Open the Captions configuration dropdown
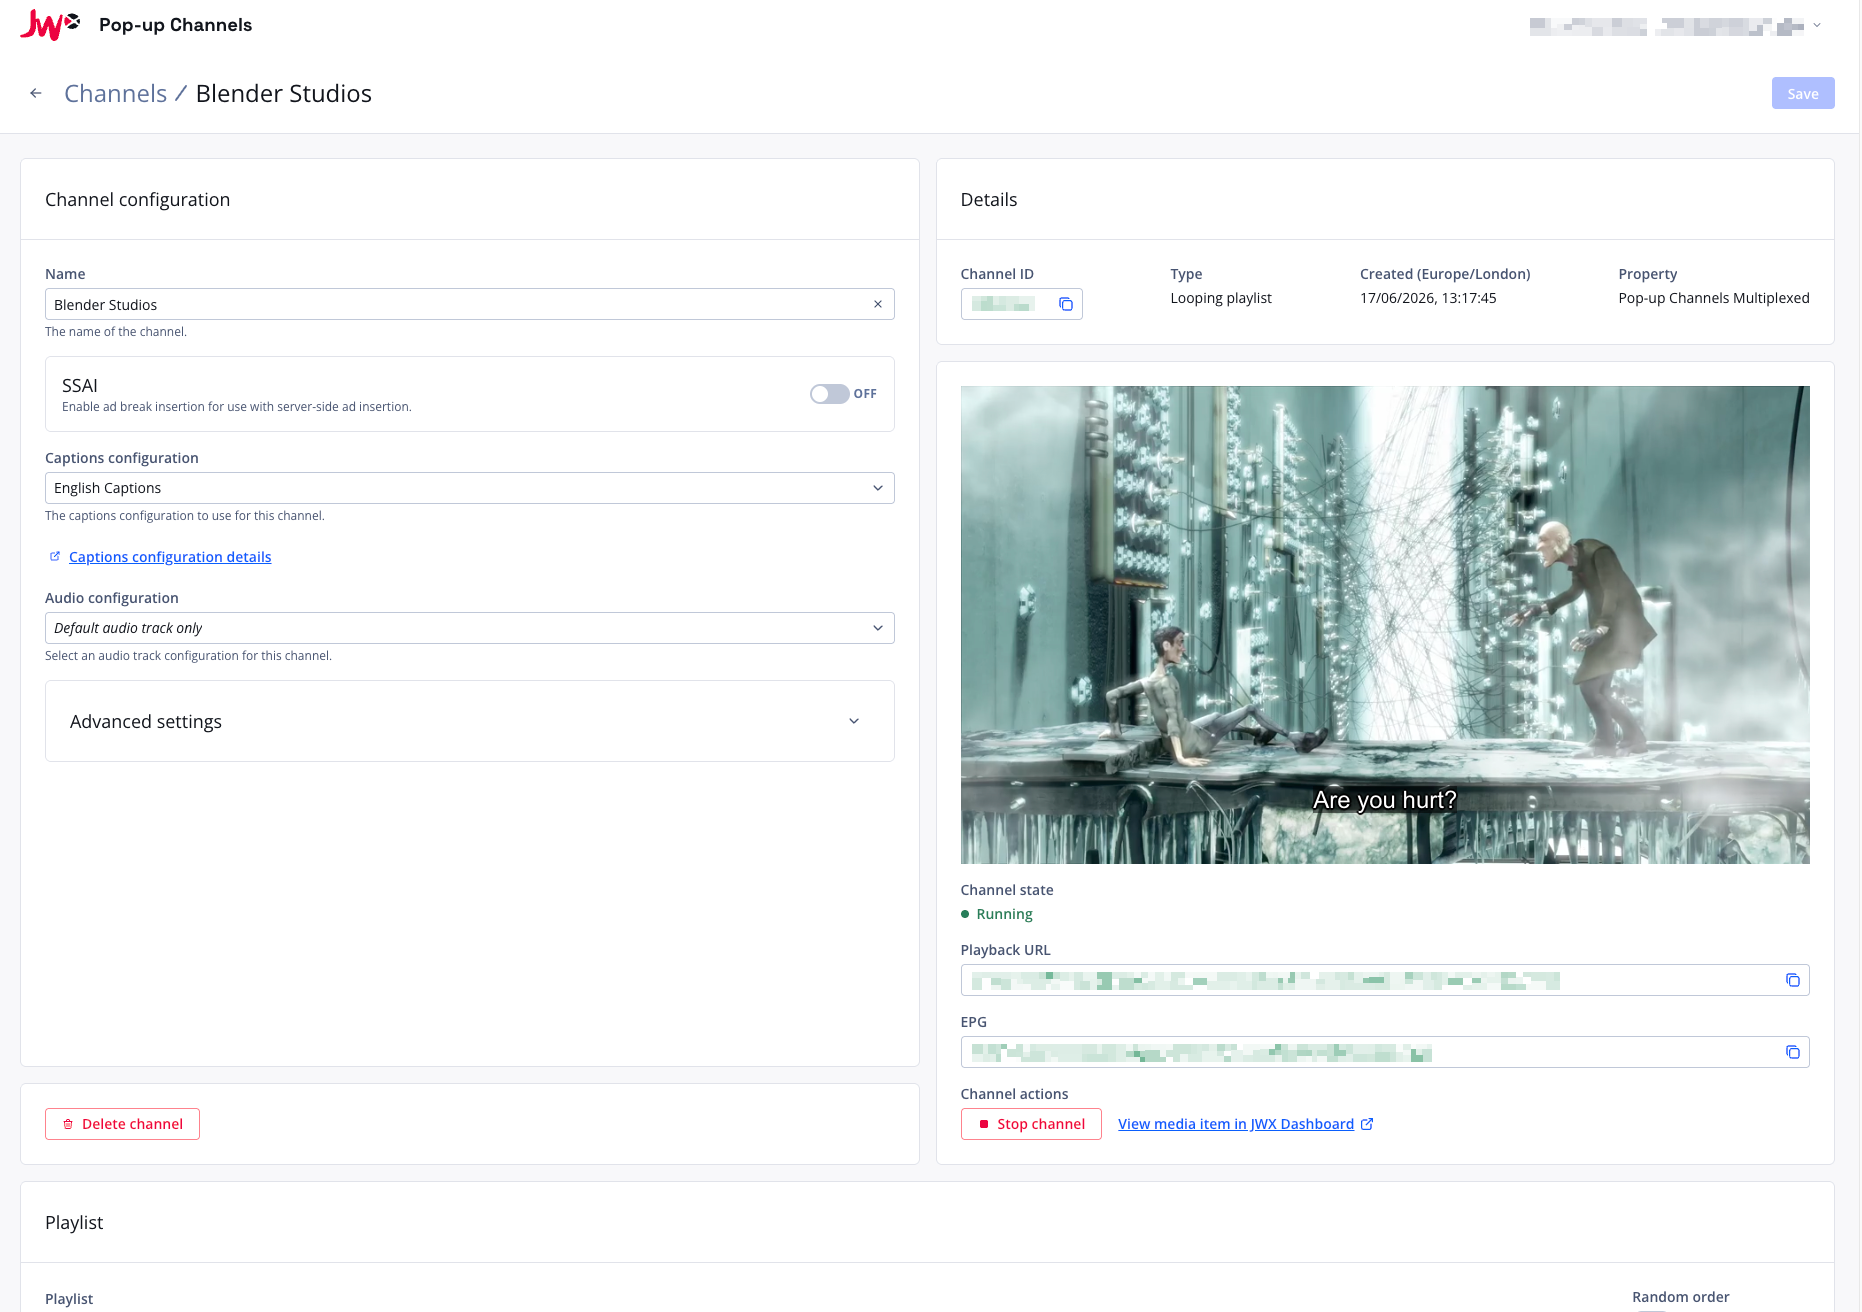Image resolution: width=1862 pixels, height=1312 pixels. click(470, 488)
